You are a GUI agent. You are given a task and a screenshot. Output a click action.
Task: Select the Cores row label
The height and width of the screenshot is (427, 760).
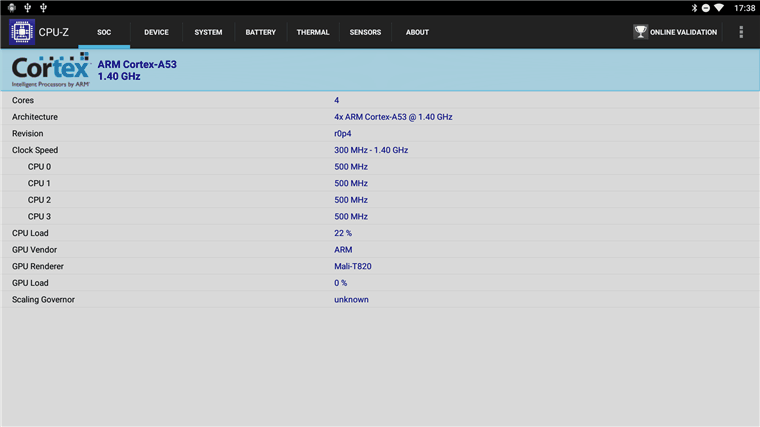pyautogui.click(x=23, y=100)
